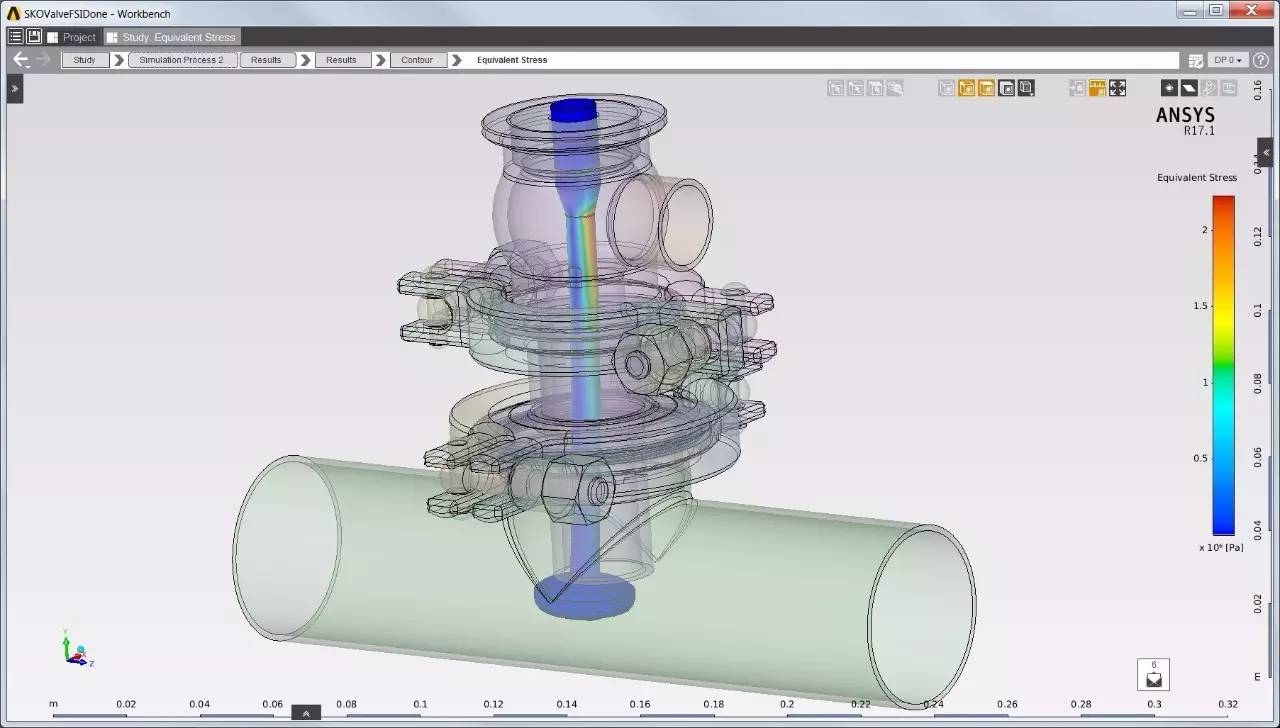Viewport: 1280px width, 728px height.
Task: Toggle the highlighted ruler display icon
Action: click(x=1097, y=88)
